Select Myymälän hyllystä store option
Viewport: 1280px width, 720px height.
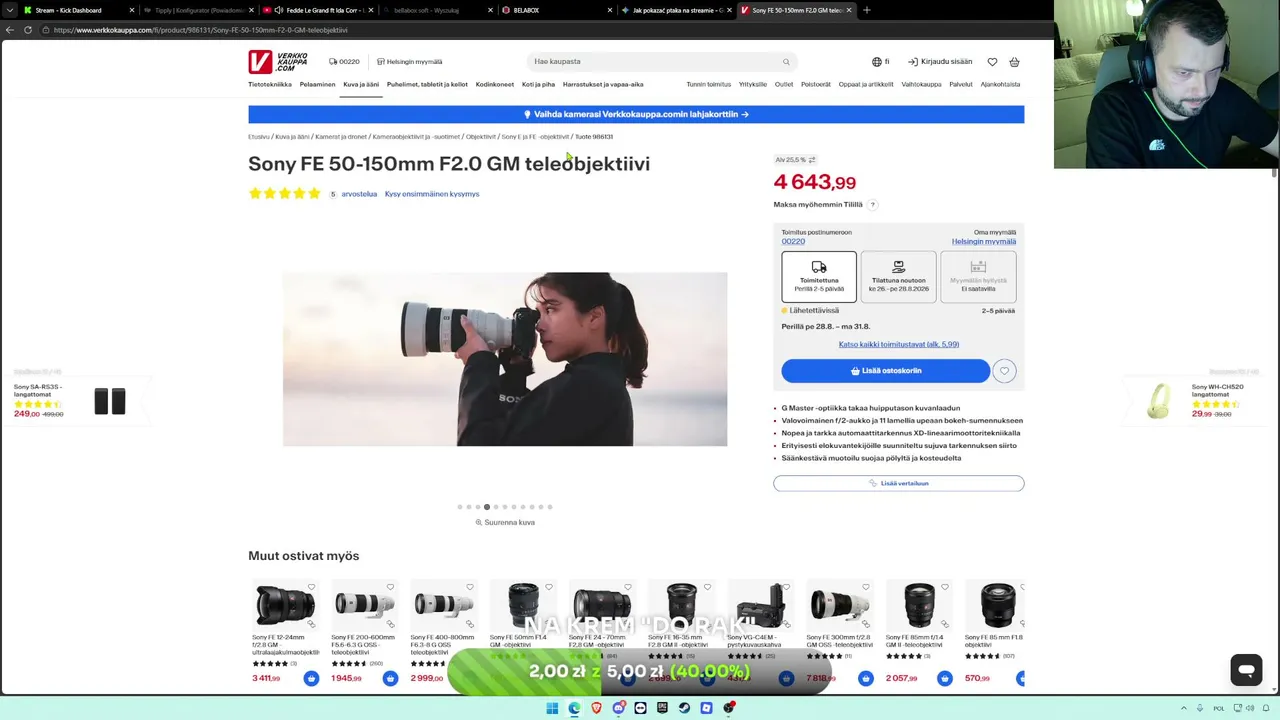(x=978, y=277)
